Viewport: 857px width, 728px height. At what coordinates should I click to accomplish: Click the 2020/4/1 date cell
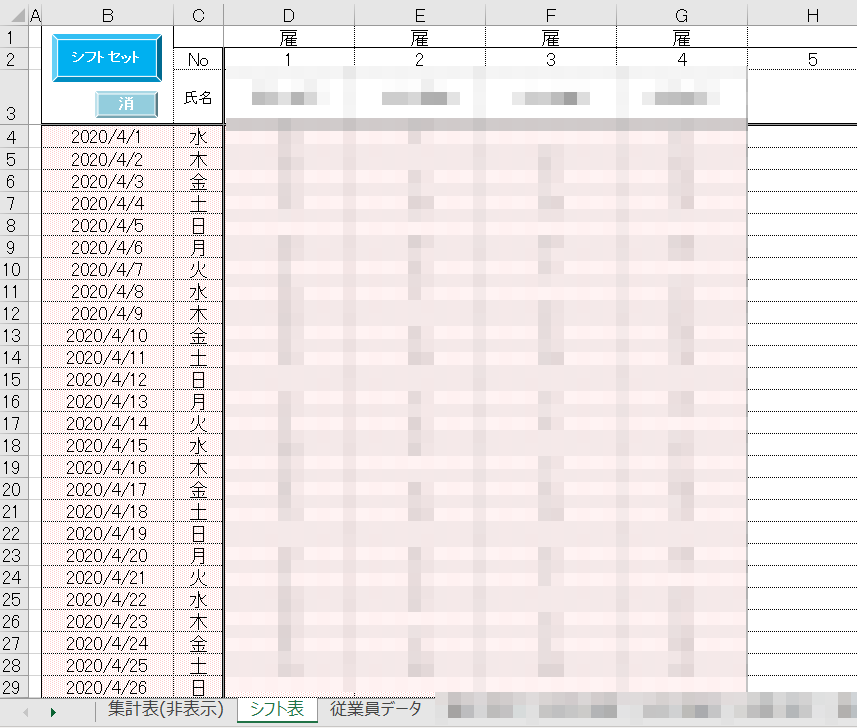(107, 137)
